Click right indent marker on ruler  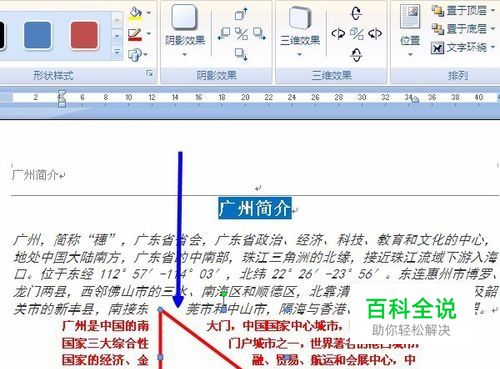415,99
